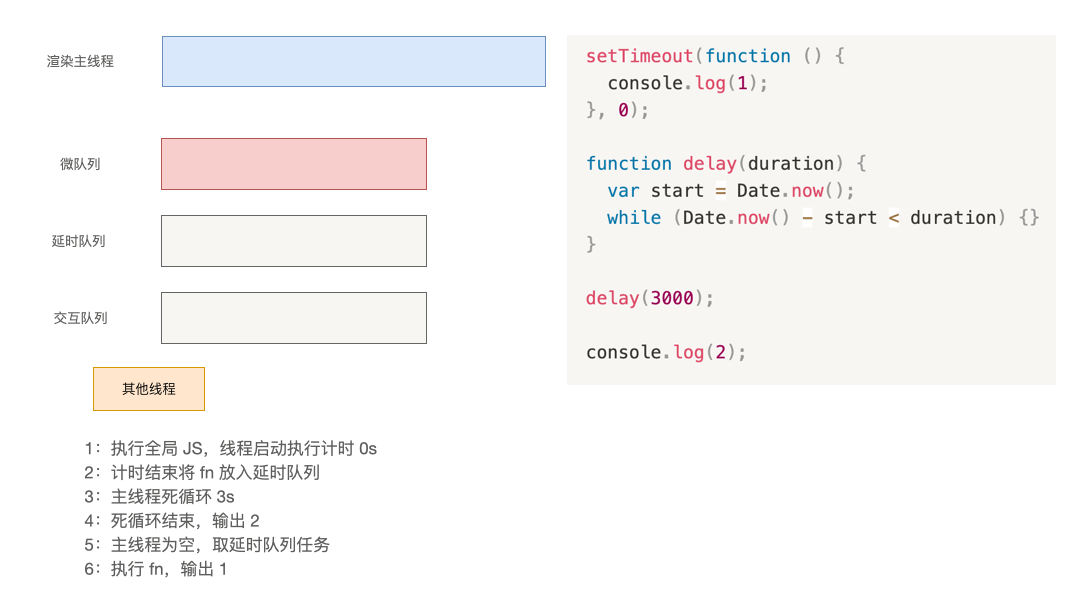This screenshot has width=1080, height=608.
Task: Select the 交互队列 label
Action: click(81, 318)
